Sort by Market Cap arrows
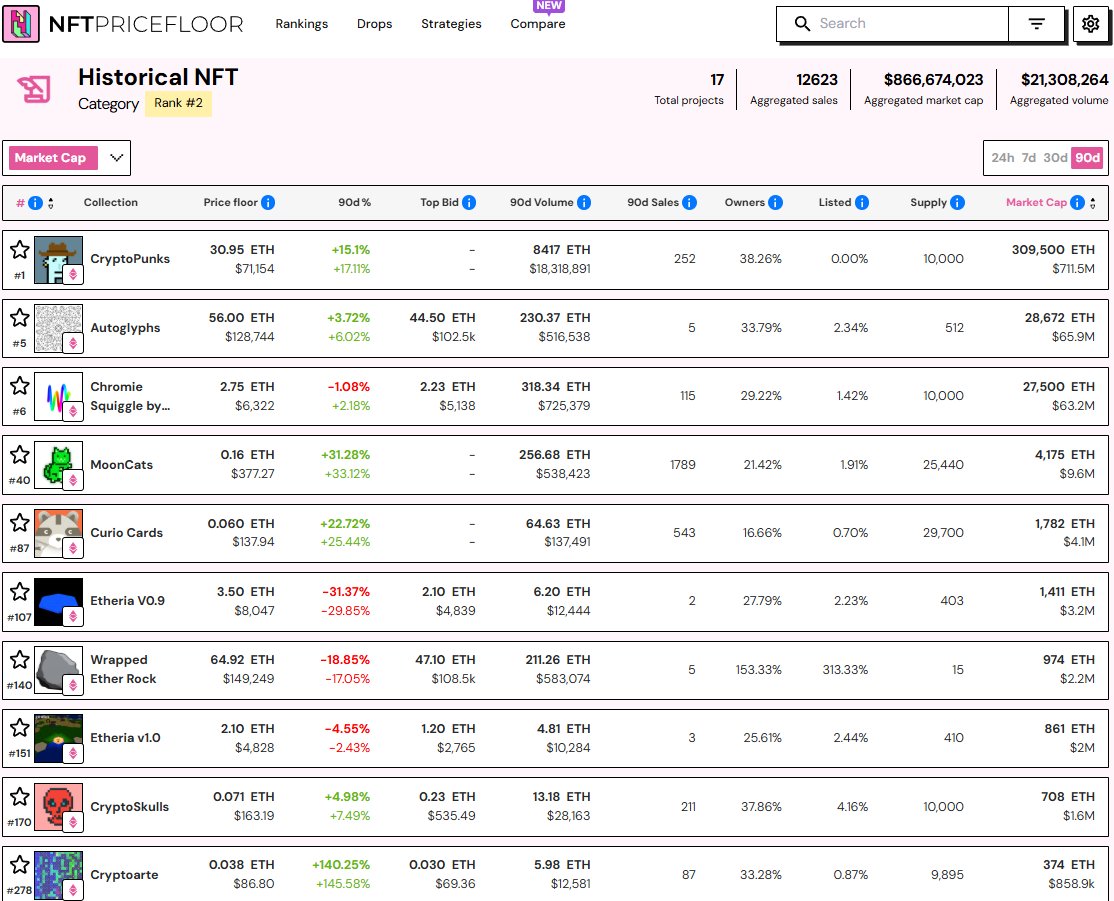Viewport: 1114px width, 901px height. point(1093,203)
